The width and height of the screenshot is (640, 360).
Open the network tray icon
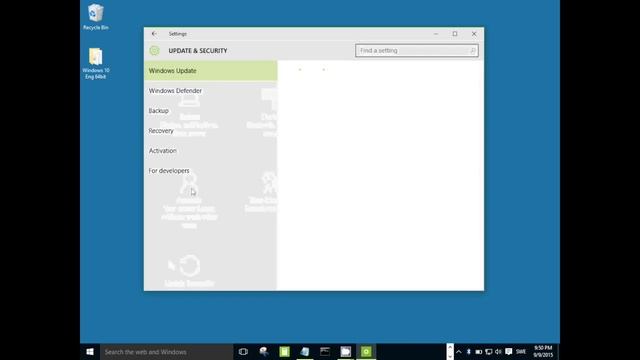coord(489,351)
